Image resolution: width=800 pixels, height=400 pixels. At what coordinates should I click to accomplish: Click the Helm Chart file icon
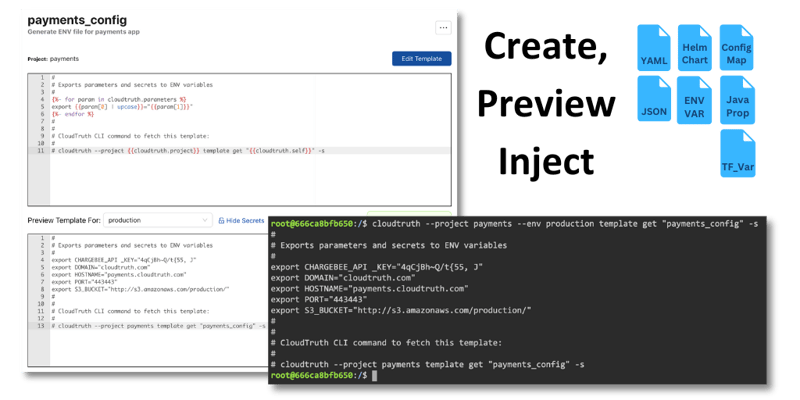point(694,47)
